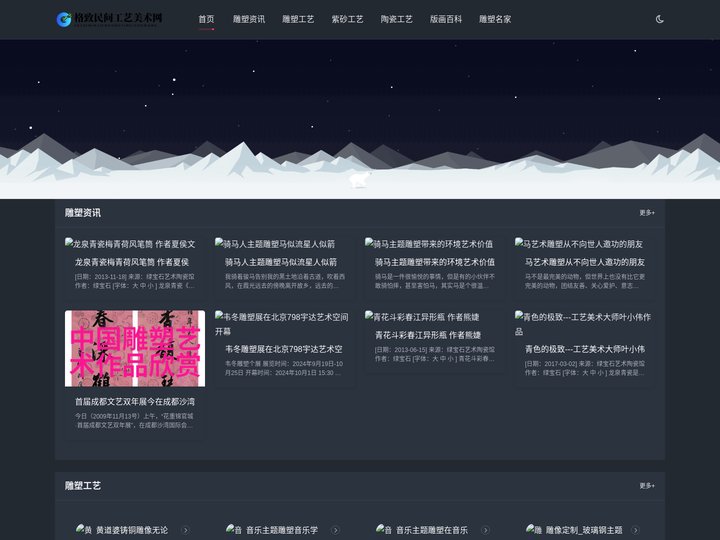
Task: Click broken image for 青花斗彩春江异形瓶 作者熊婕
Action: 422,317
